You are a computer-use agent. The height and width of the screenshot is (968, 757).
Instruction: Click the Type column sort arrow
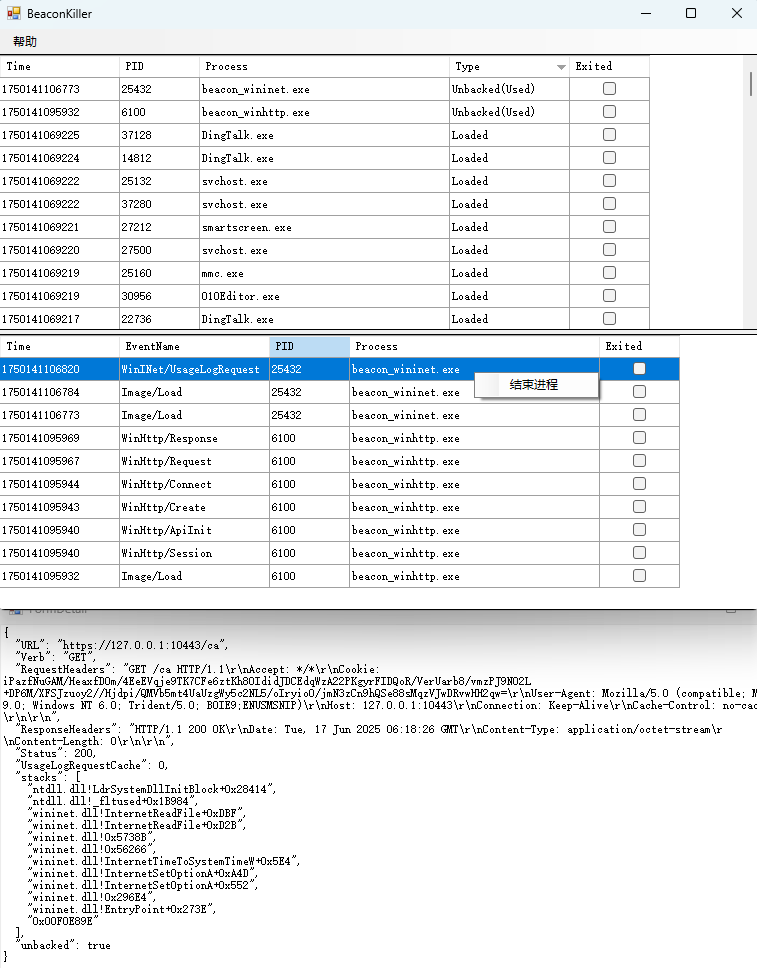coord(561,67)
